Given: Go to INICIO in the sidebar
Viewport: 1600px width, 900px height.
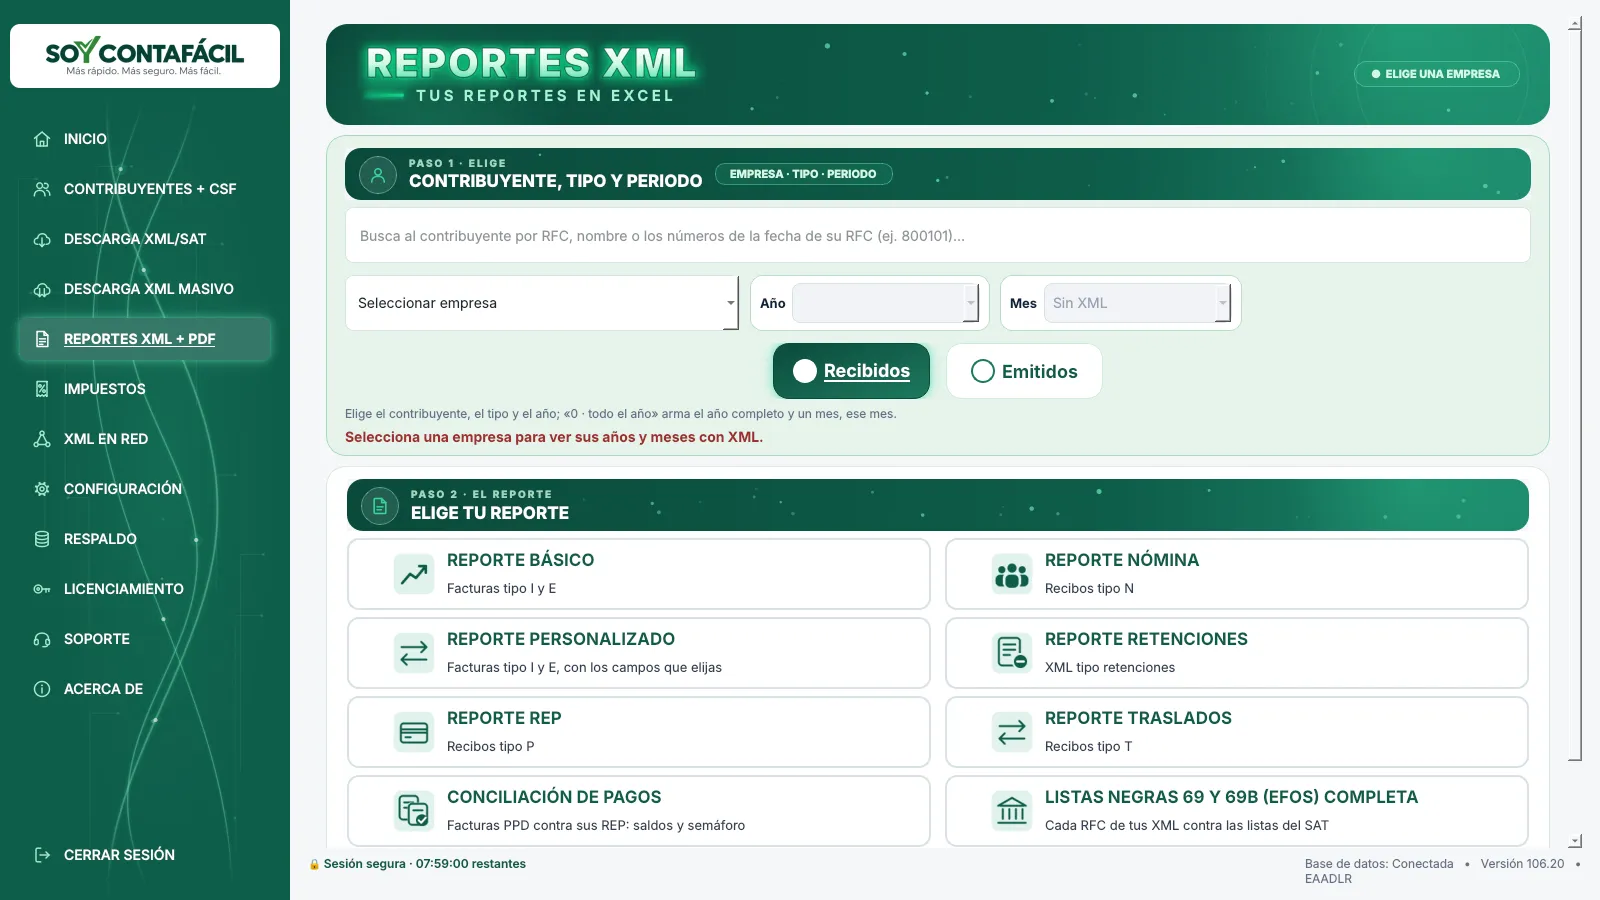Looking at the screenshot, I should [145, 139].
